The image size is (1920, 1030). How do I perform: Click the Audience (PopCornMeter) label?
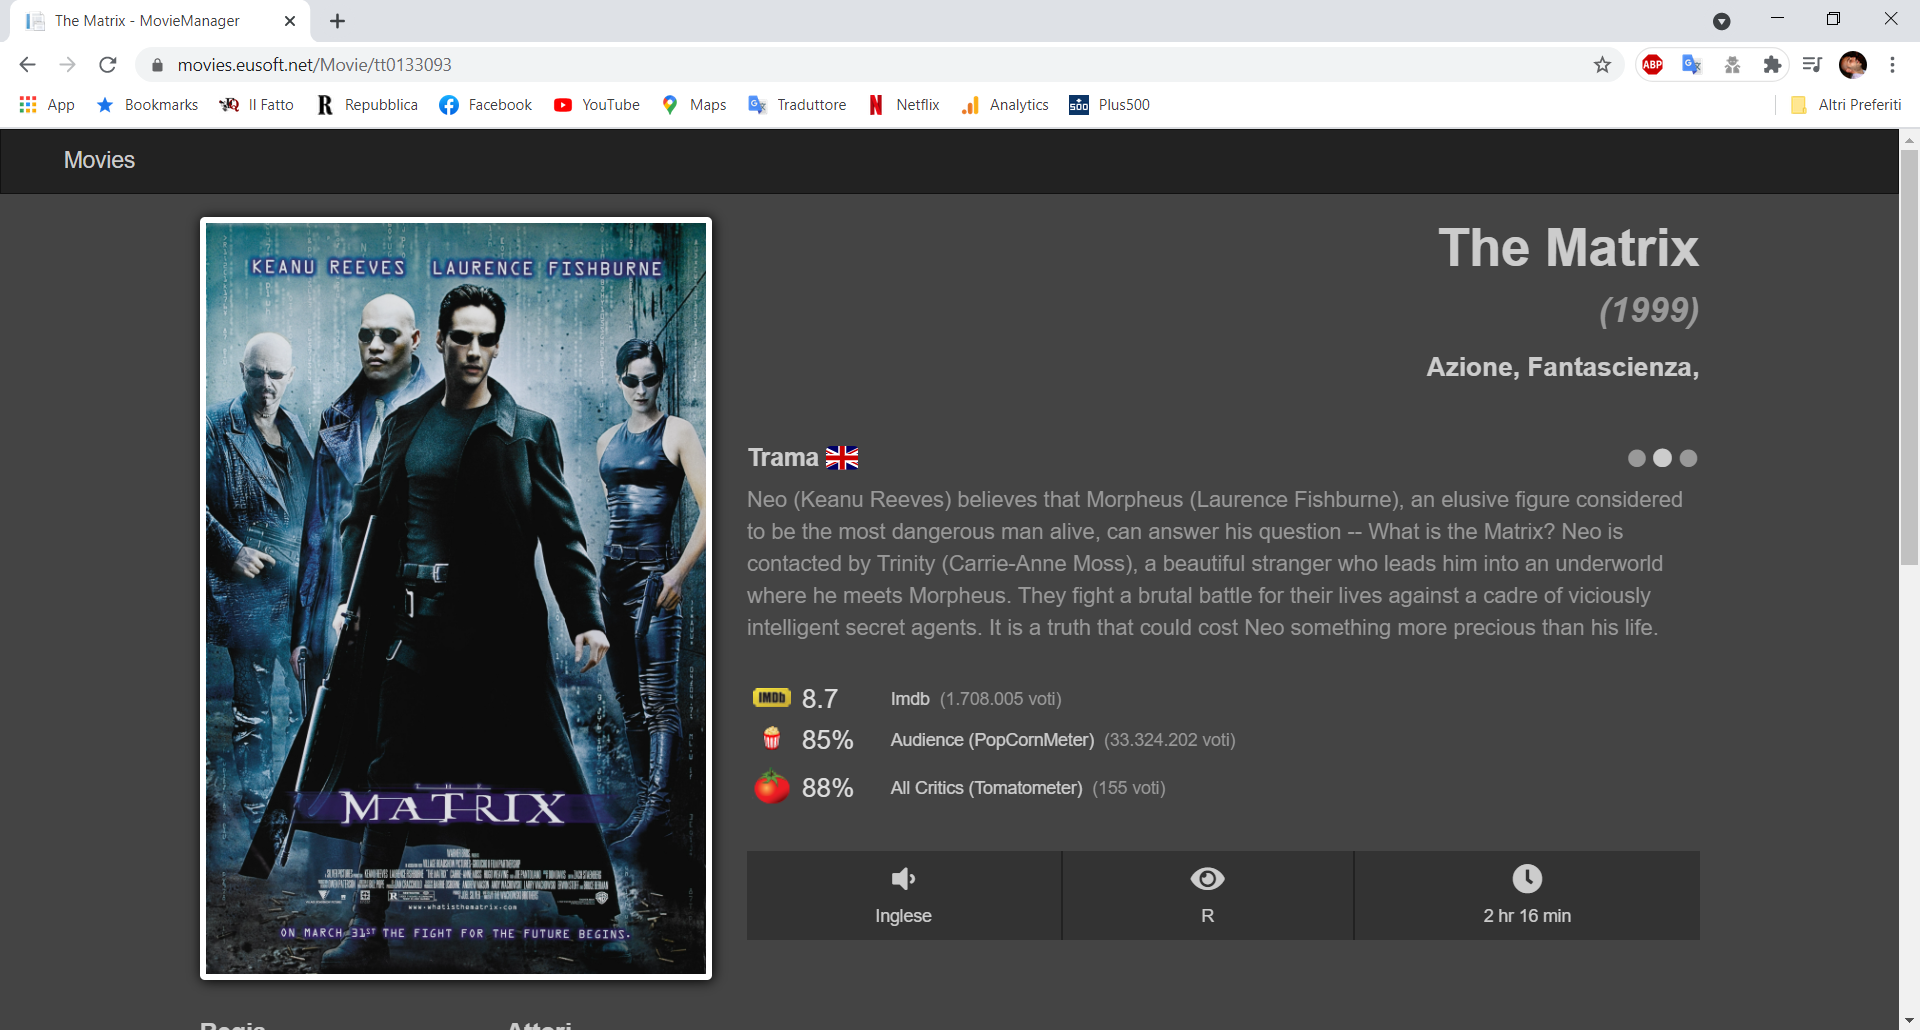992,740
